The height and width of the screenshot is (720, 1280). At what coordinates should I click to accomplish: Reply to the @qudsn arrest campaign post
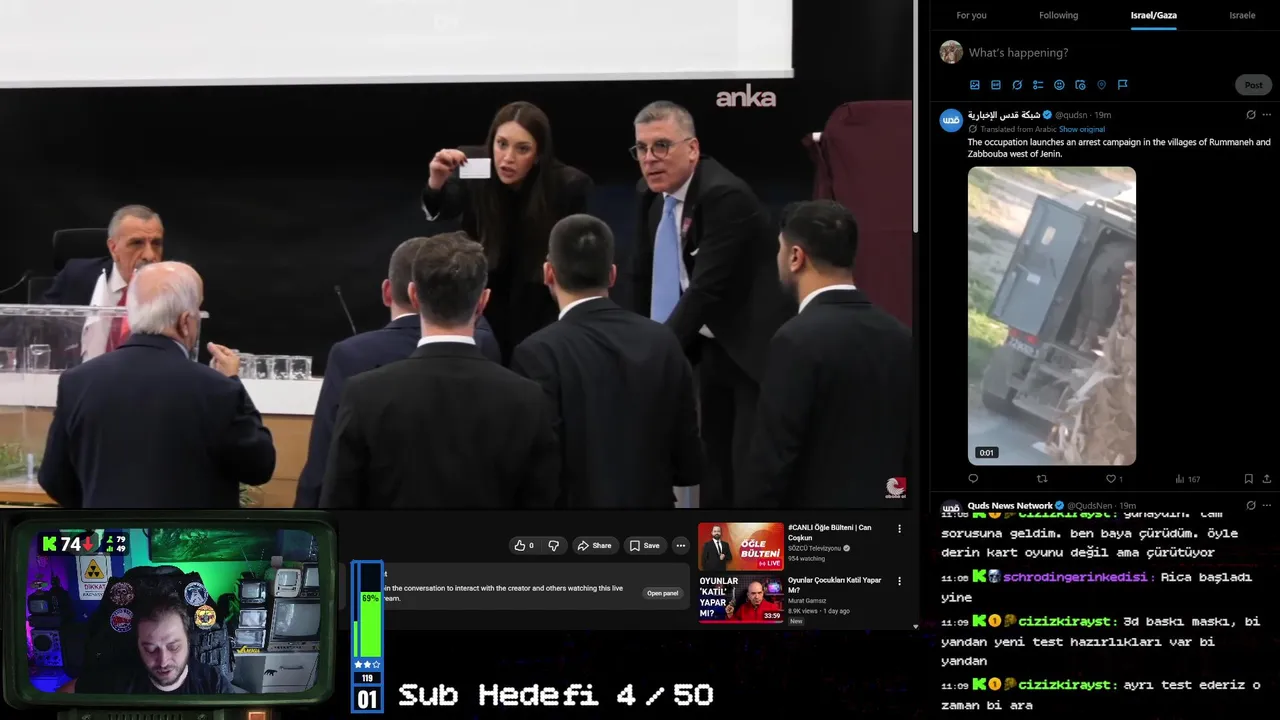click(x=973, y=479)
